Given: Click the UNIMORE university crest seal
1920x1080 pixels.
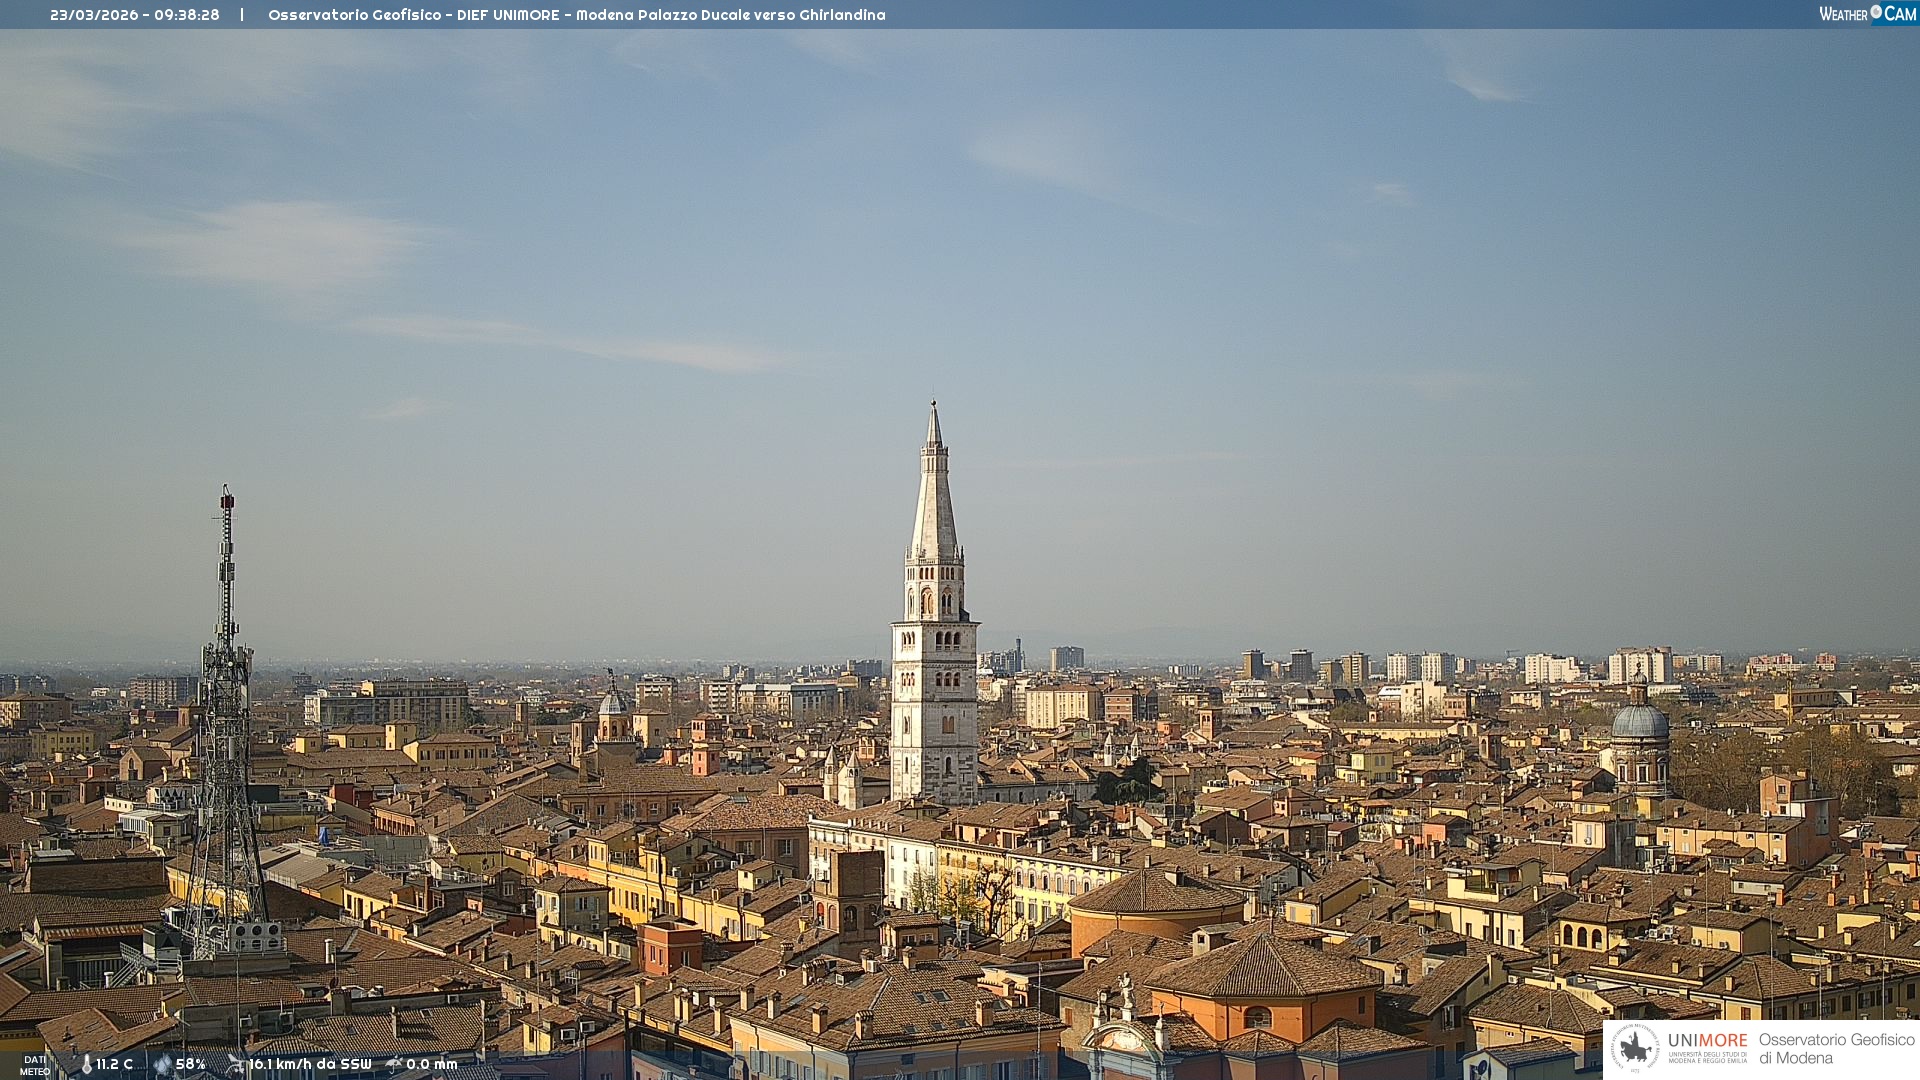Looking at the screenshot, I should [x=1636, y=1048].
